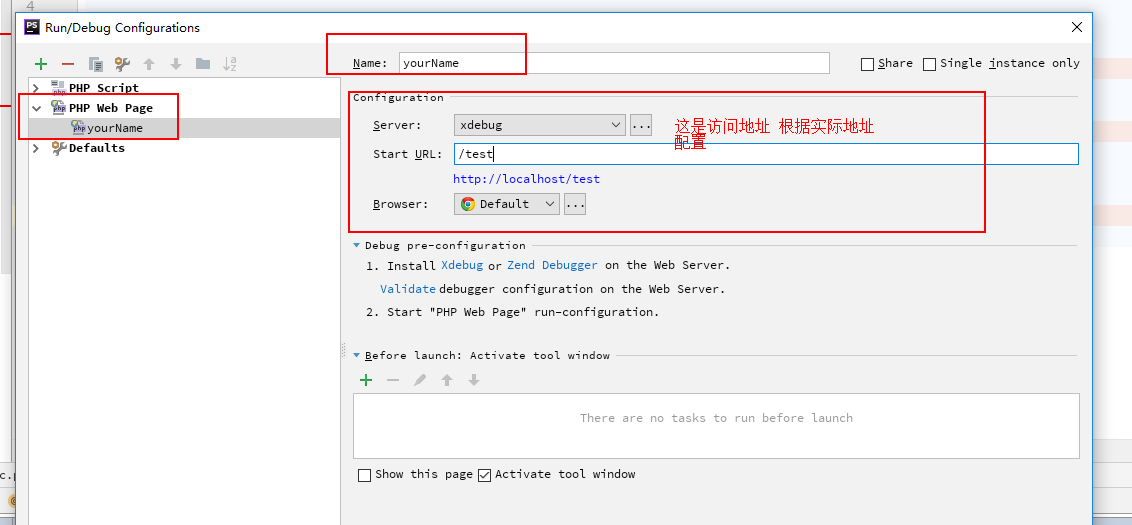Select the yourName configuration in tree
The width and height of the screenshot is (1132, 525).
[x=114, y=128]
